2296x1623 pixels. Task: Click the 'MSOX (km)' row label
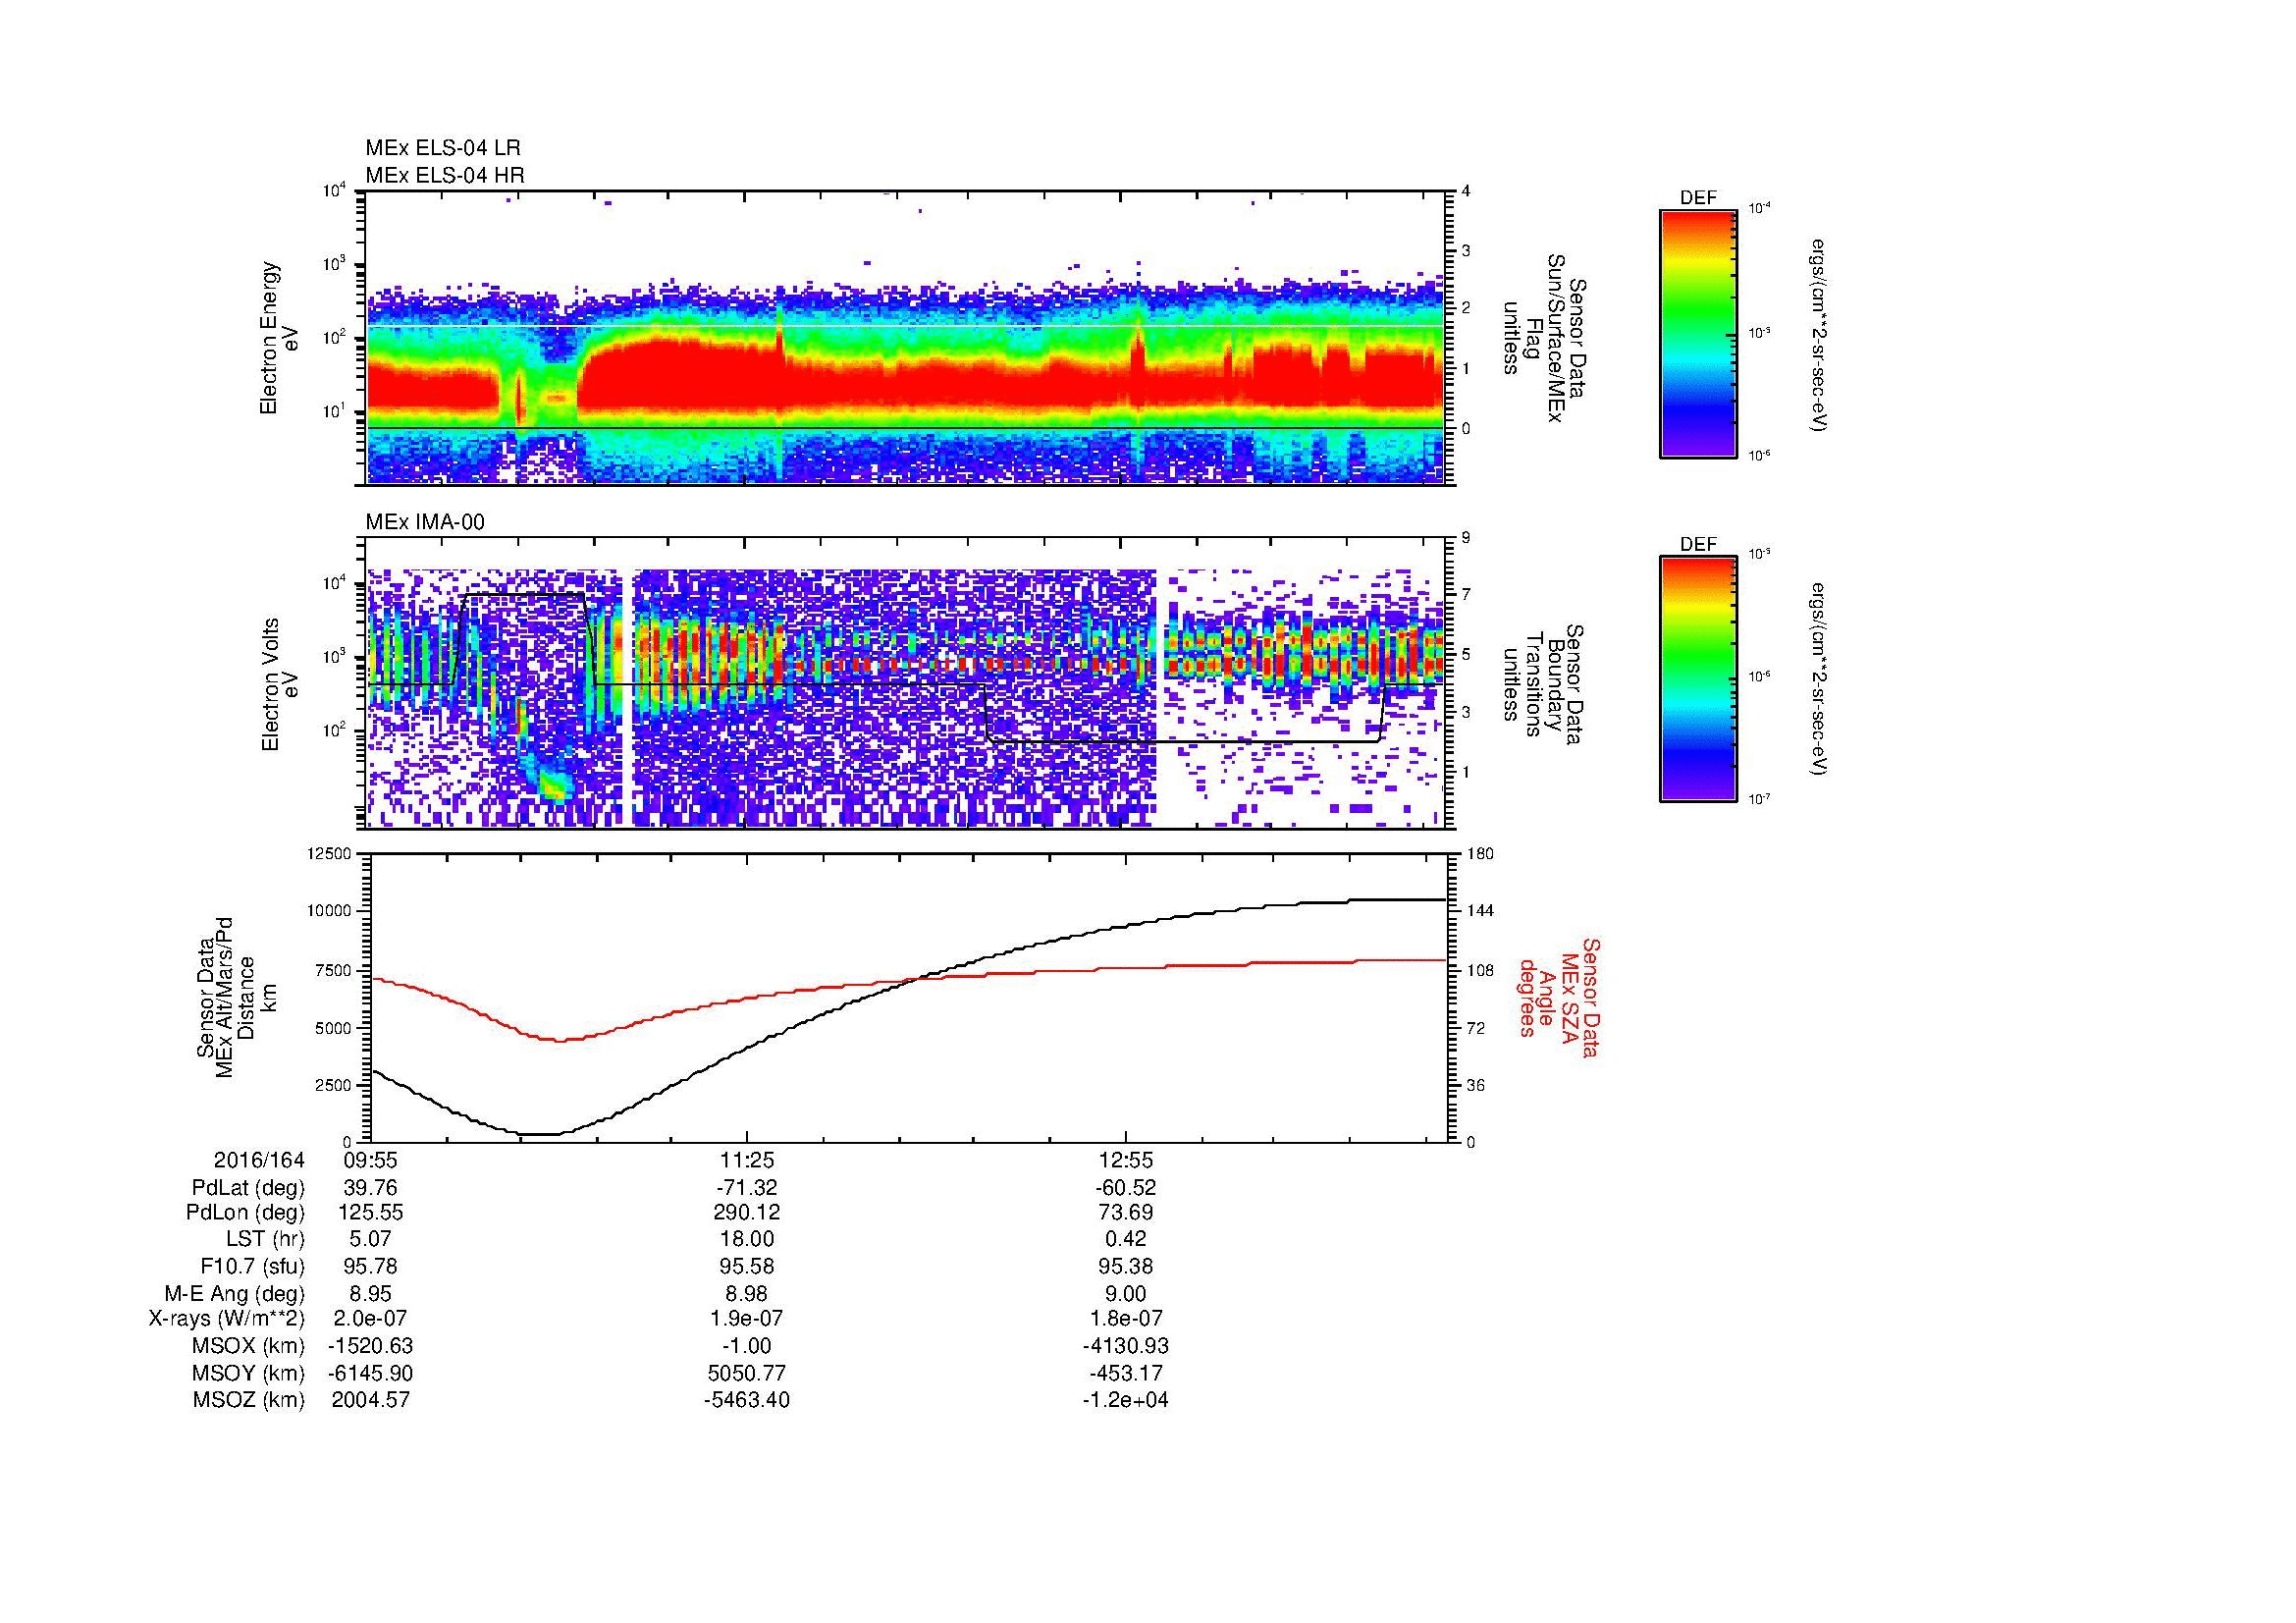coord(248,1346)
